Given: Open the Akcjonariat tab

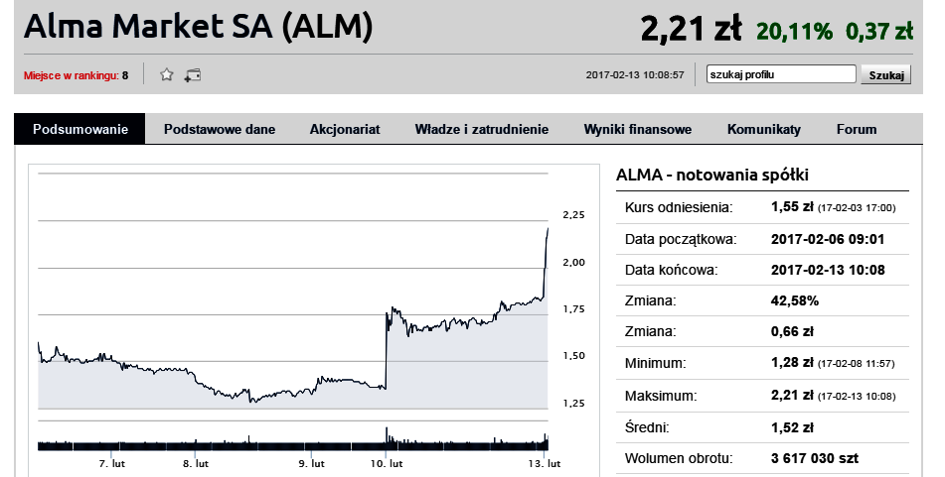Looking at the screenshot, I should [345, 129].
